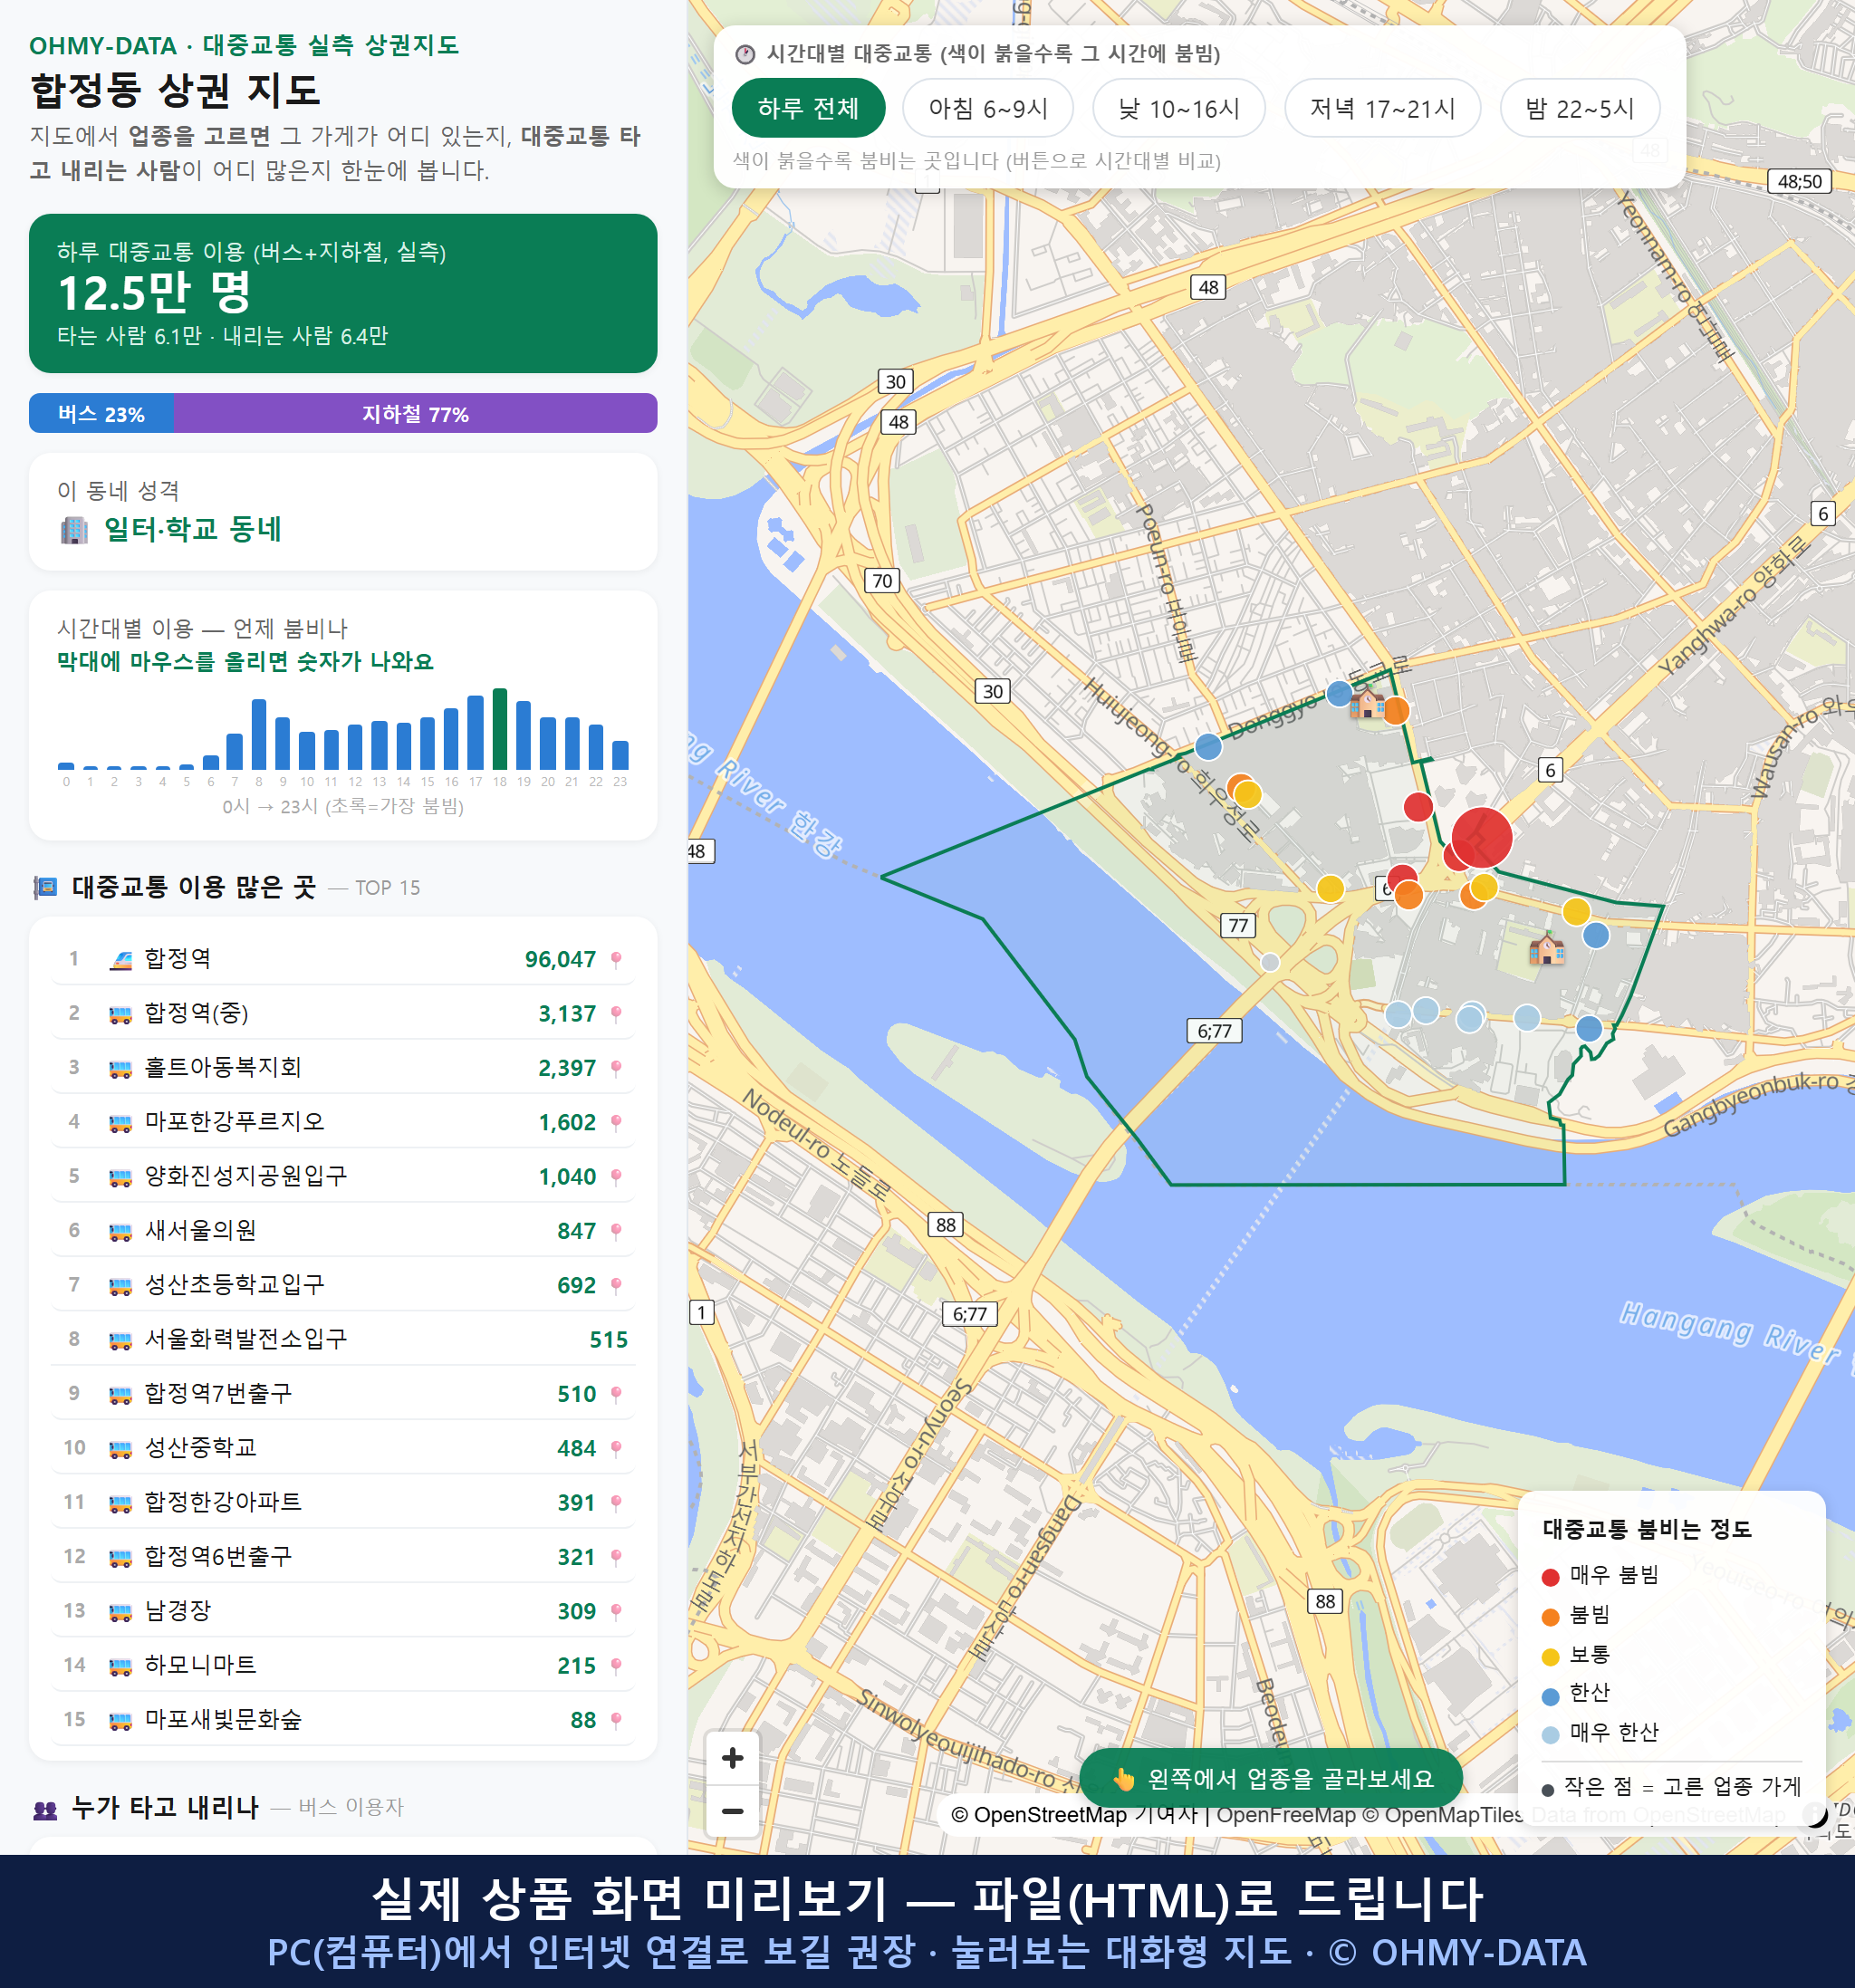The image size is (1855, 1988).
Task: Click the 왼쪽에서 업종을 골라보세요 banner
Action: (x=1271, y=1778)
